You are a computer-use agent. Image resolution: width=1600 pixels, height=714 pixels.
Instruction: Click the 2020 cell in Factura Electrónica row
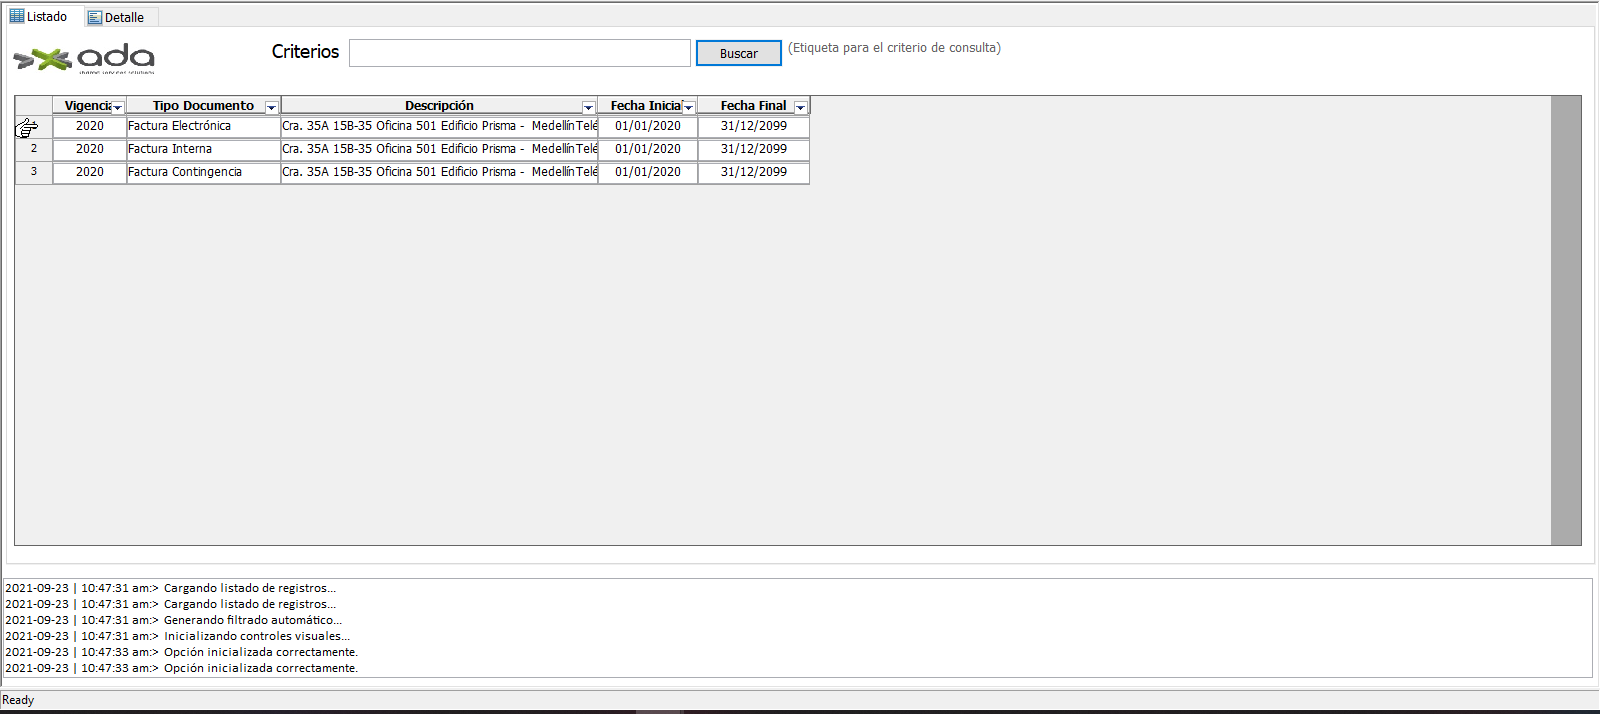(89, 126)
